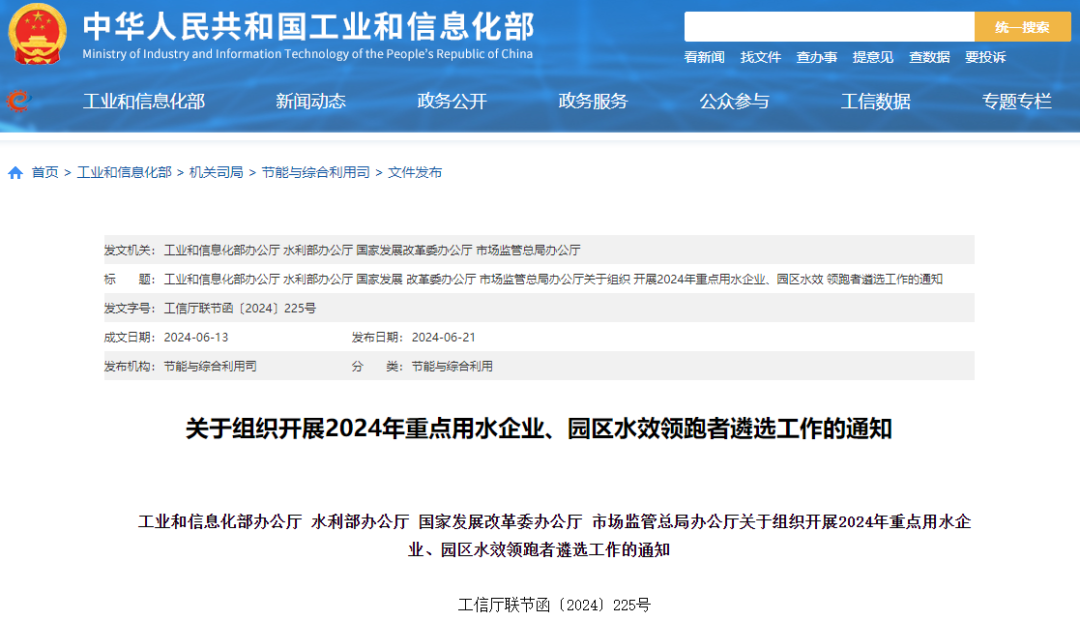Open the 专题专栏 navigation item
The image size is (1080, 621).
tap(1016, 101)
